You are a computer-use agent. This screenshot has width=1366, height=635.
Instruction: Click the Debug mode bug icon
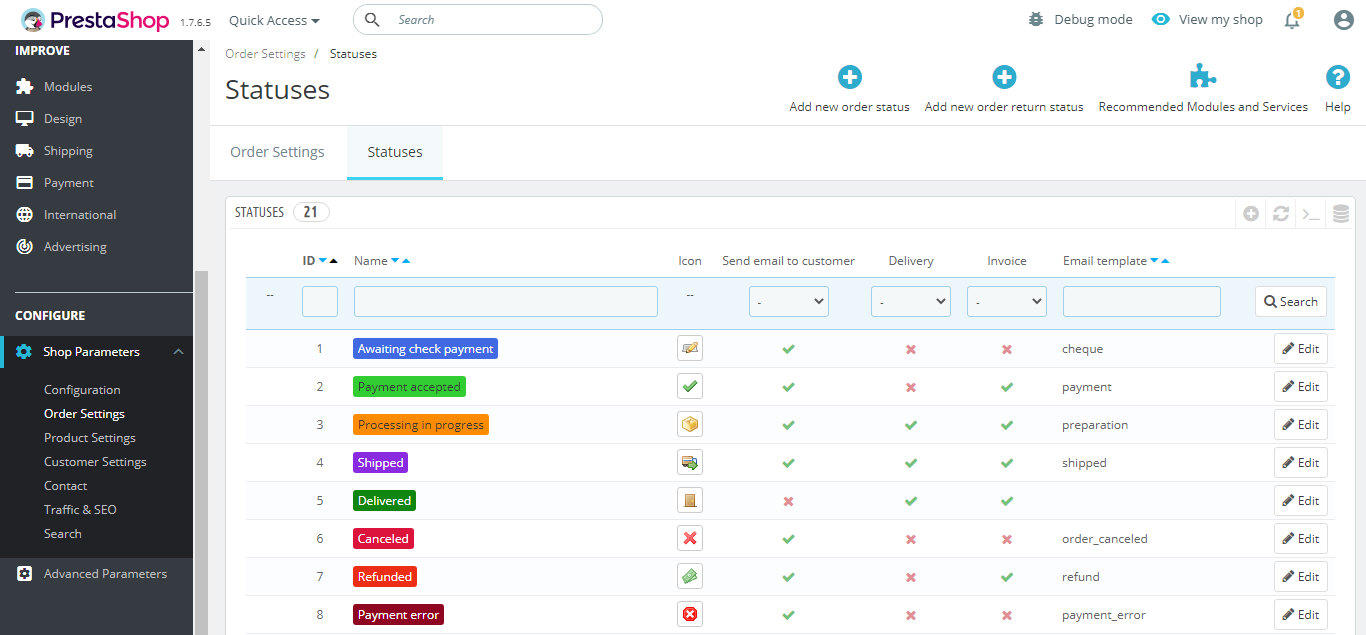[x=1036, y=19]
